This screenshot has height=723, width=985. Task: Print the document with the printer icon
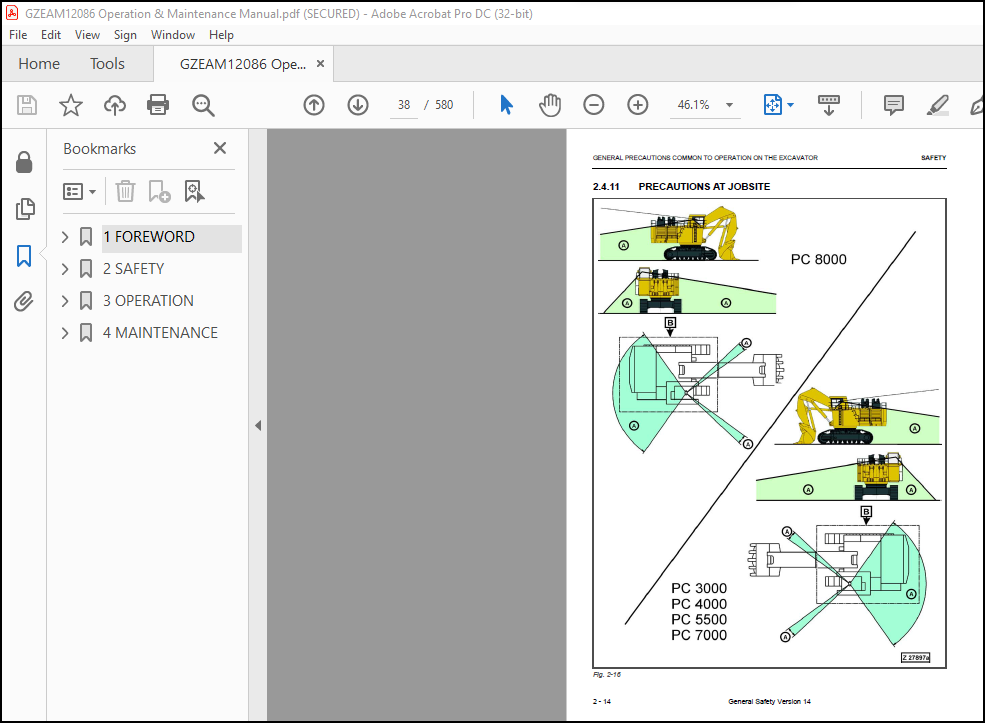pos(158,105)
